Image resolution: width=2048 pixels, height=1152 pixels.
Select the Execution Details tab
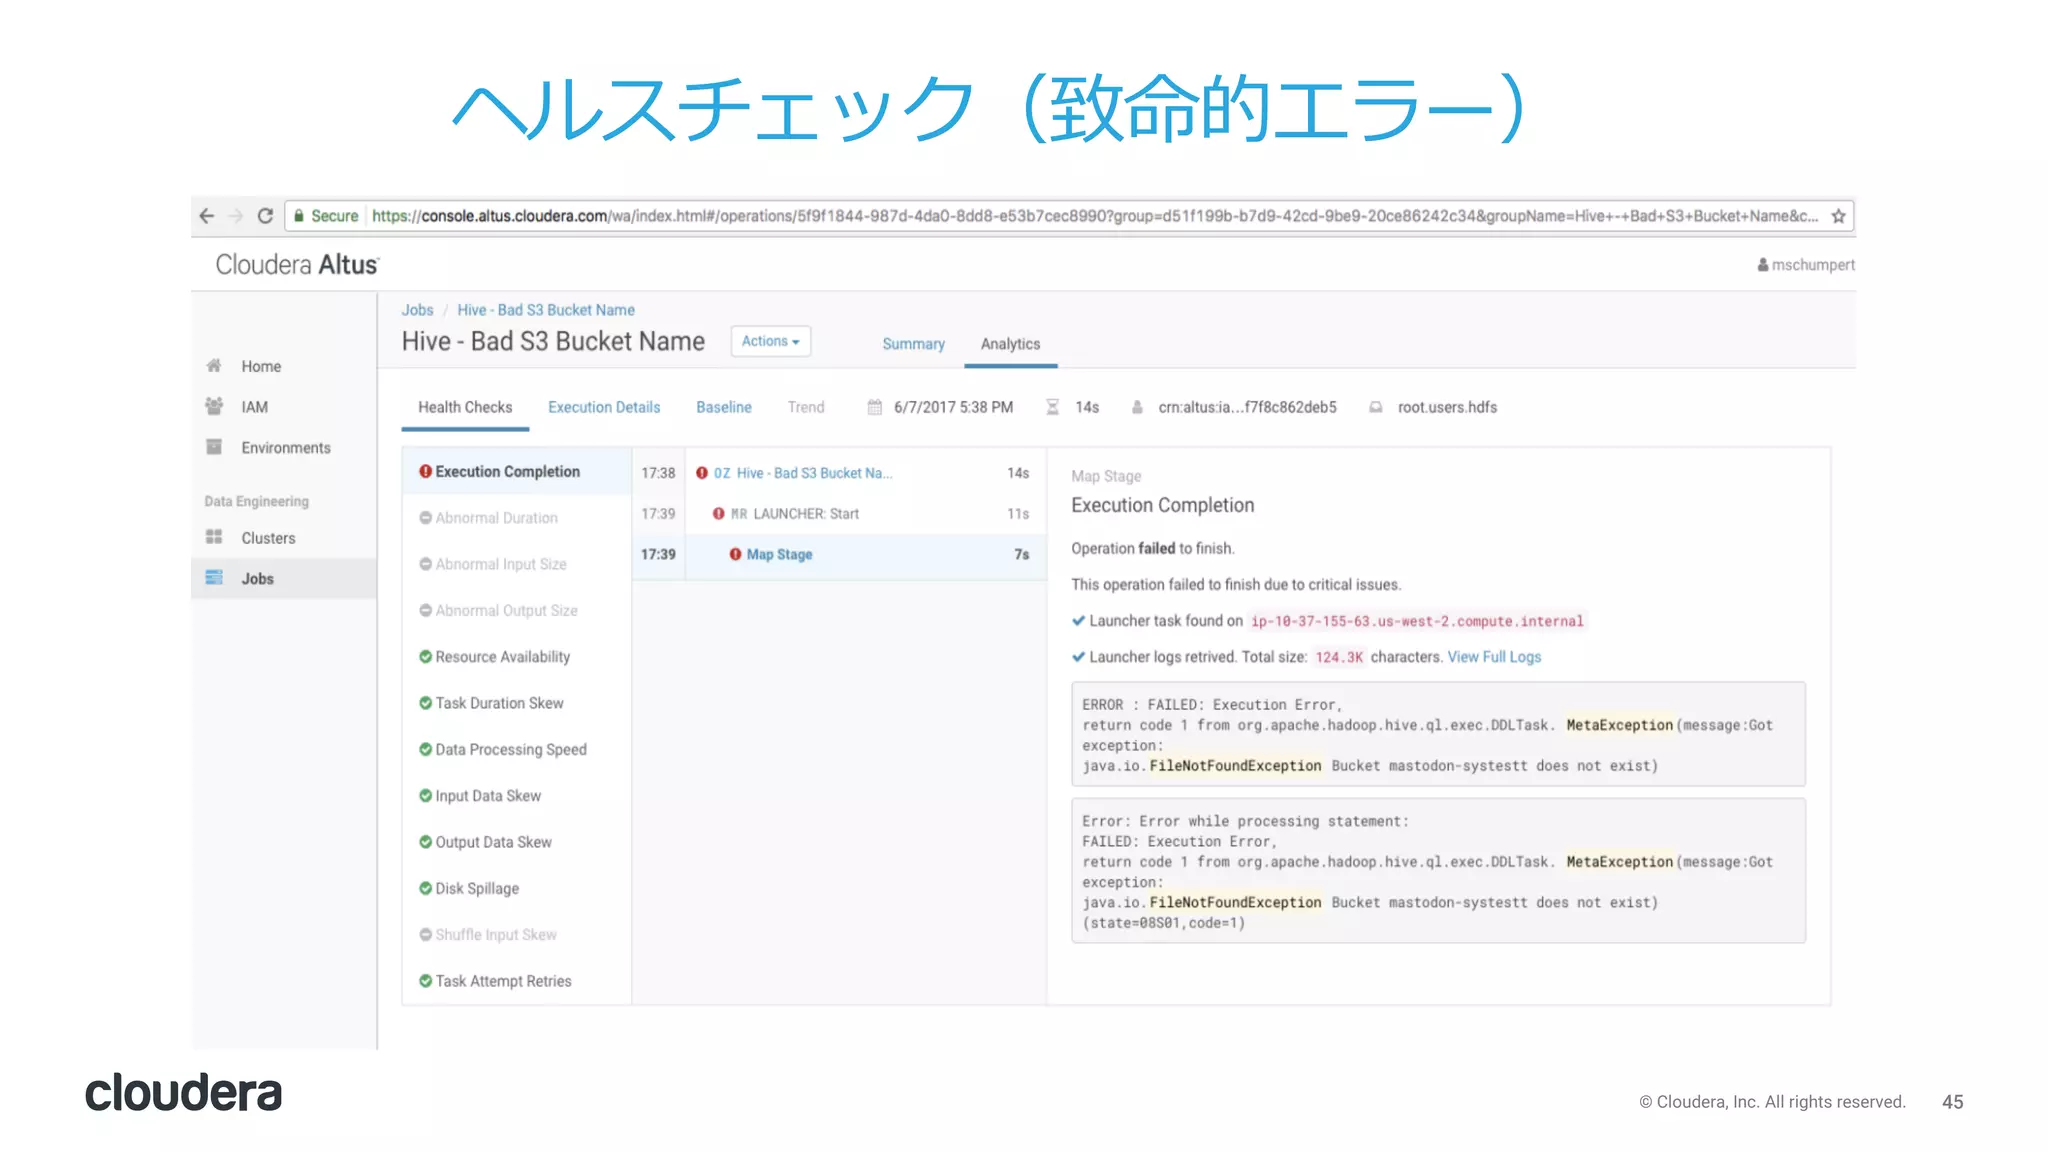pyautogui.click(x=604, y=407)
